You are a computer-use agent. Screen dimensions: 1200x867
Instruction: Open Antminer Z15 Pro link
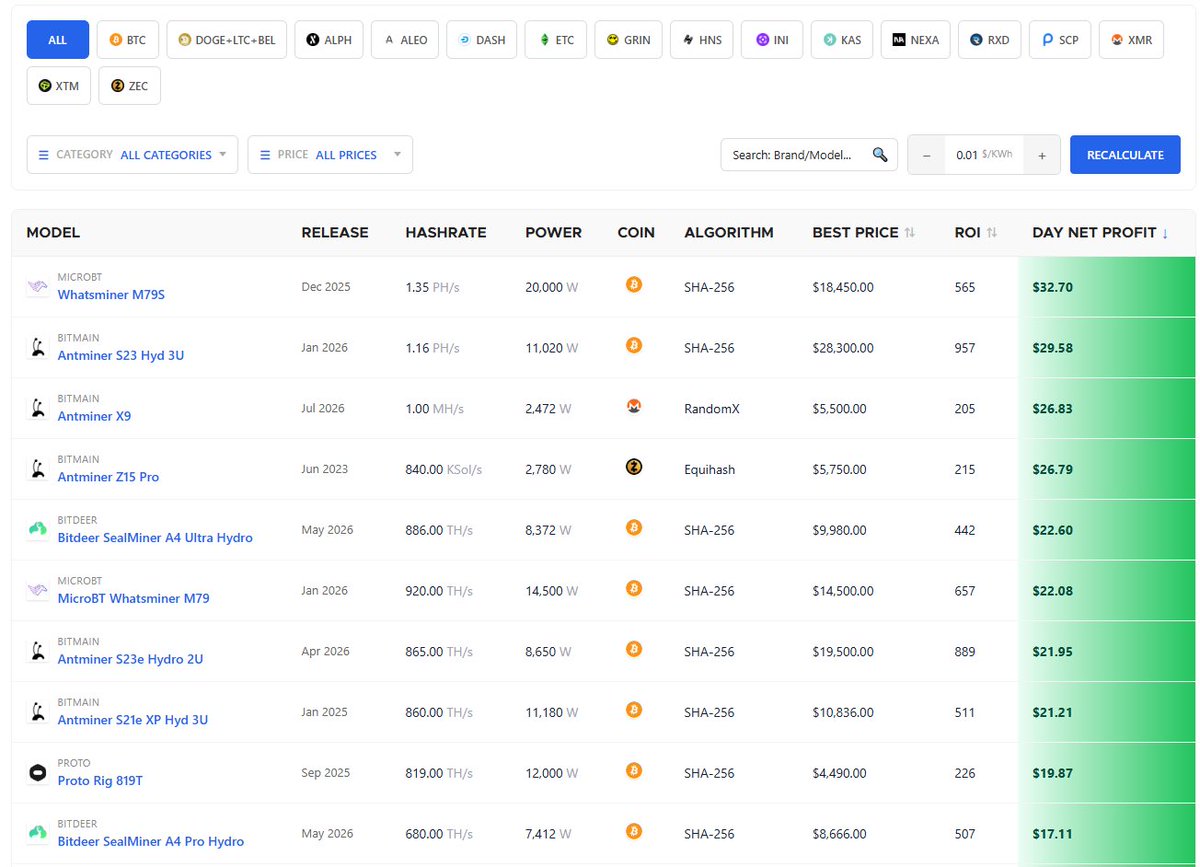[108, 477]
